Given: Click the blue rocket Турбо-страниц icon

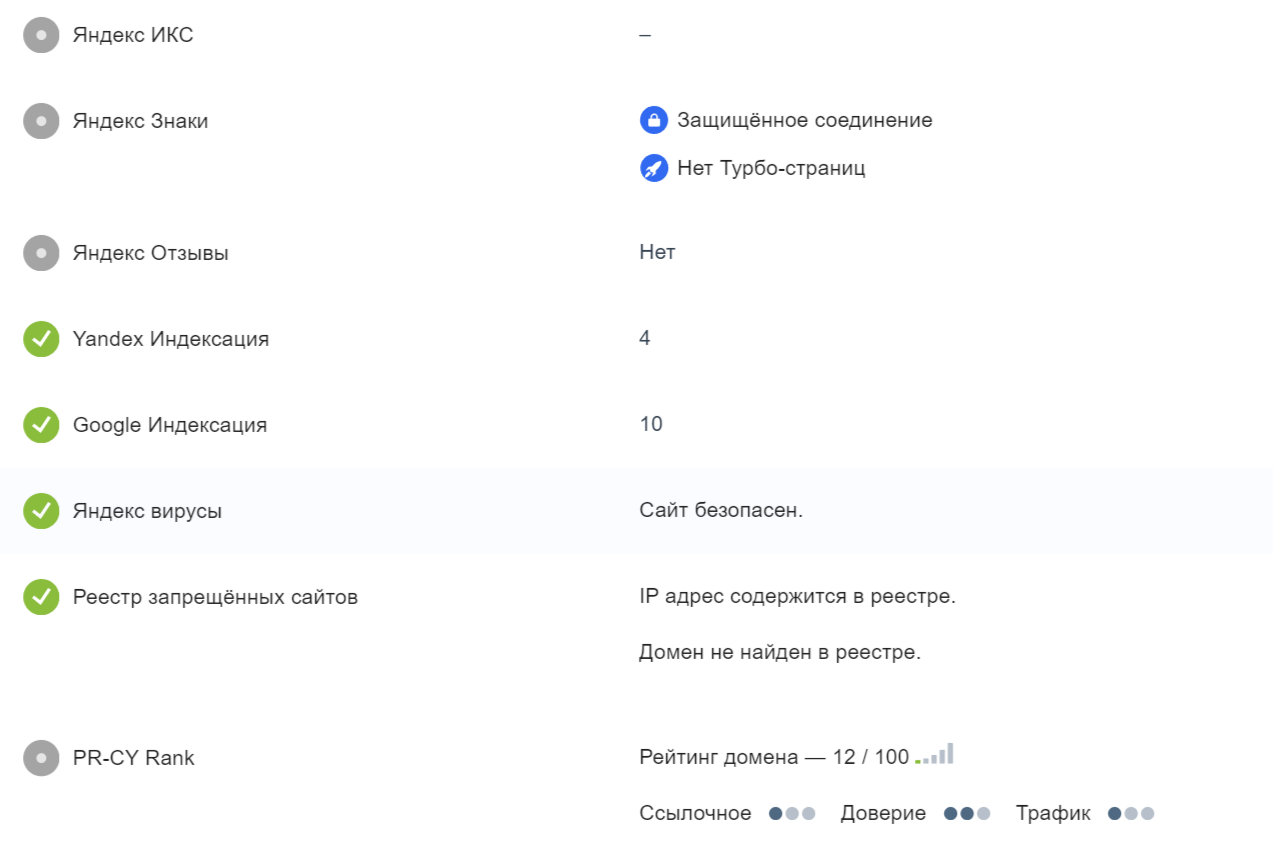Looking at the screenshot, I should [x=653, y=168].
